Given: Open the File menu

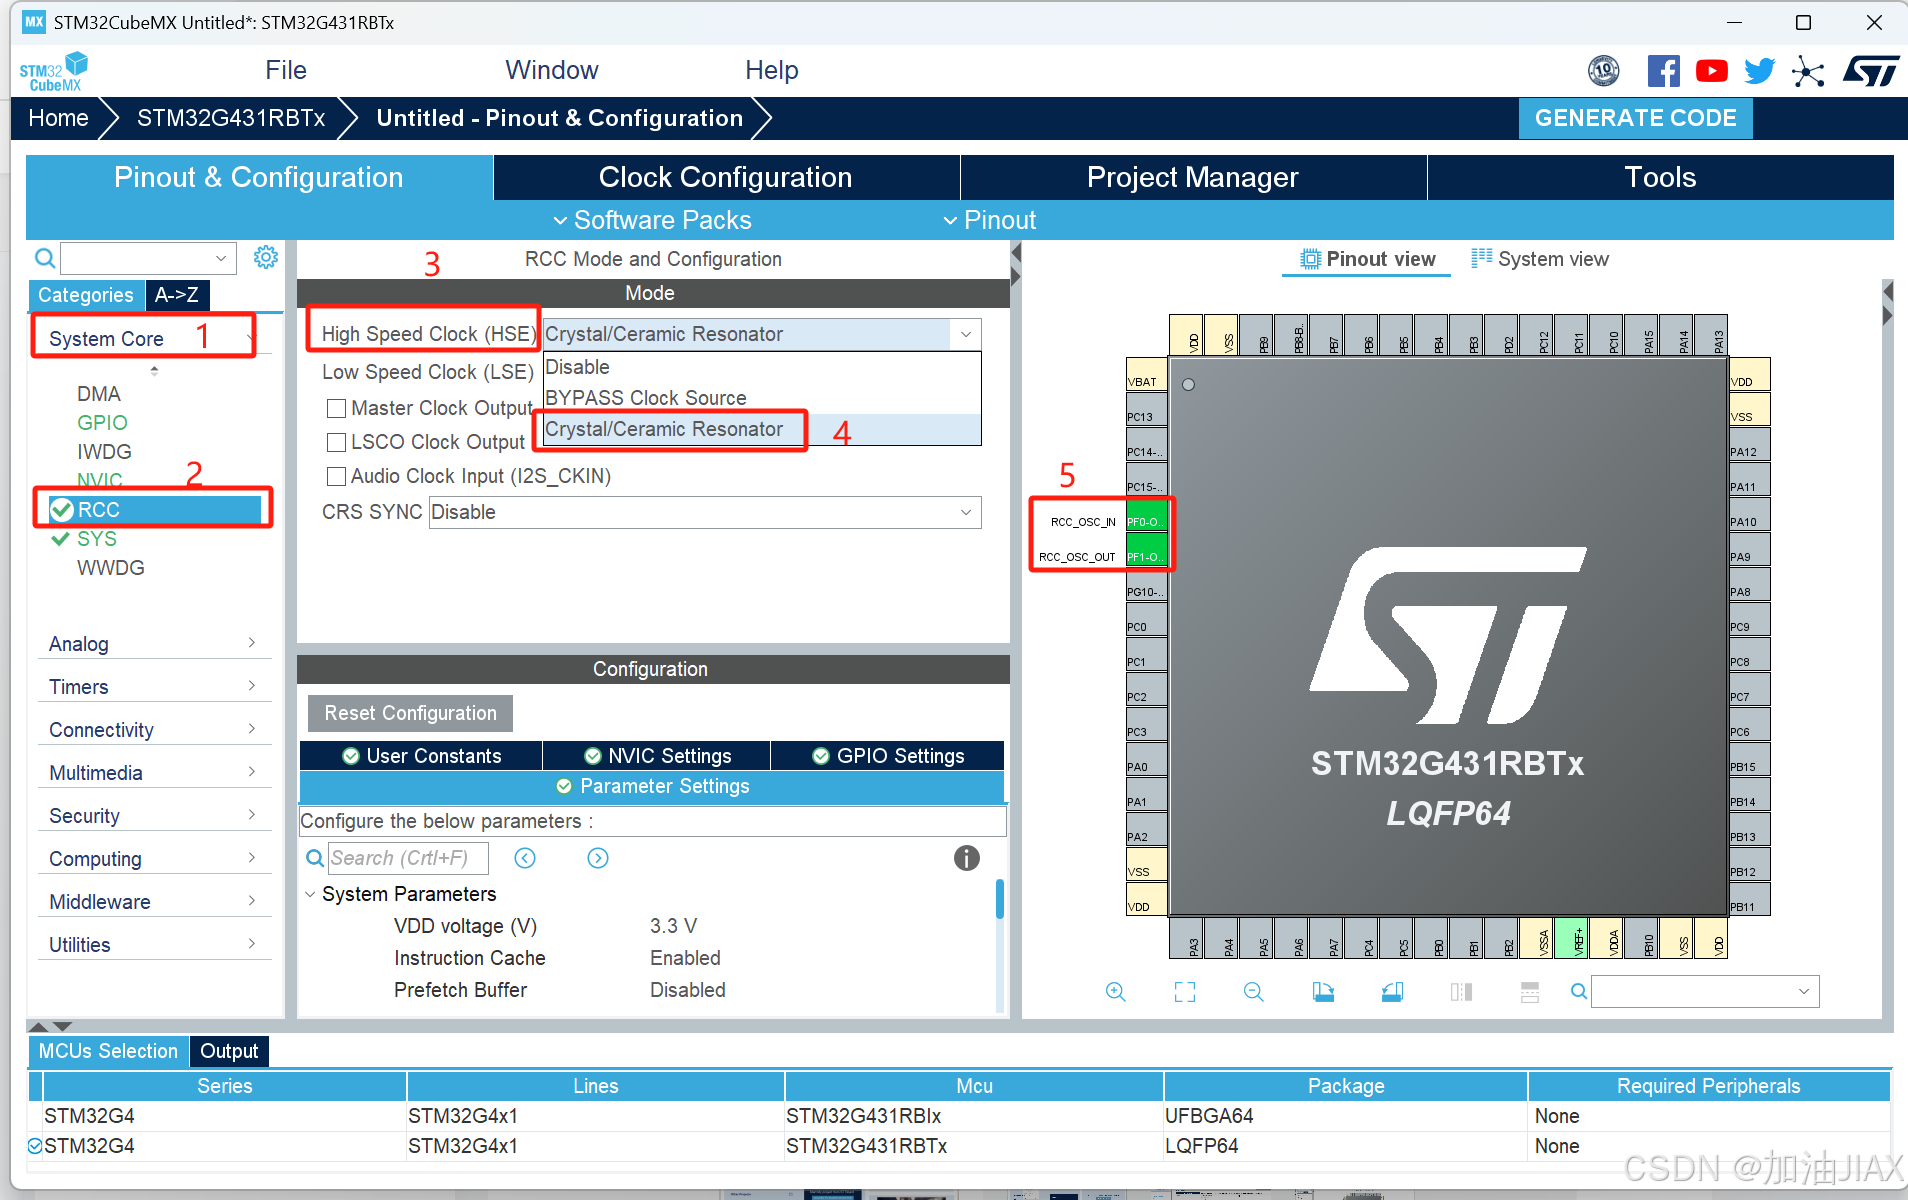Looking at the screenshot, I should pos(286,70).
